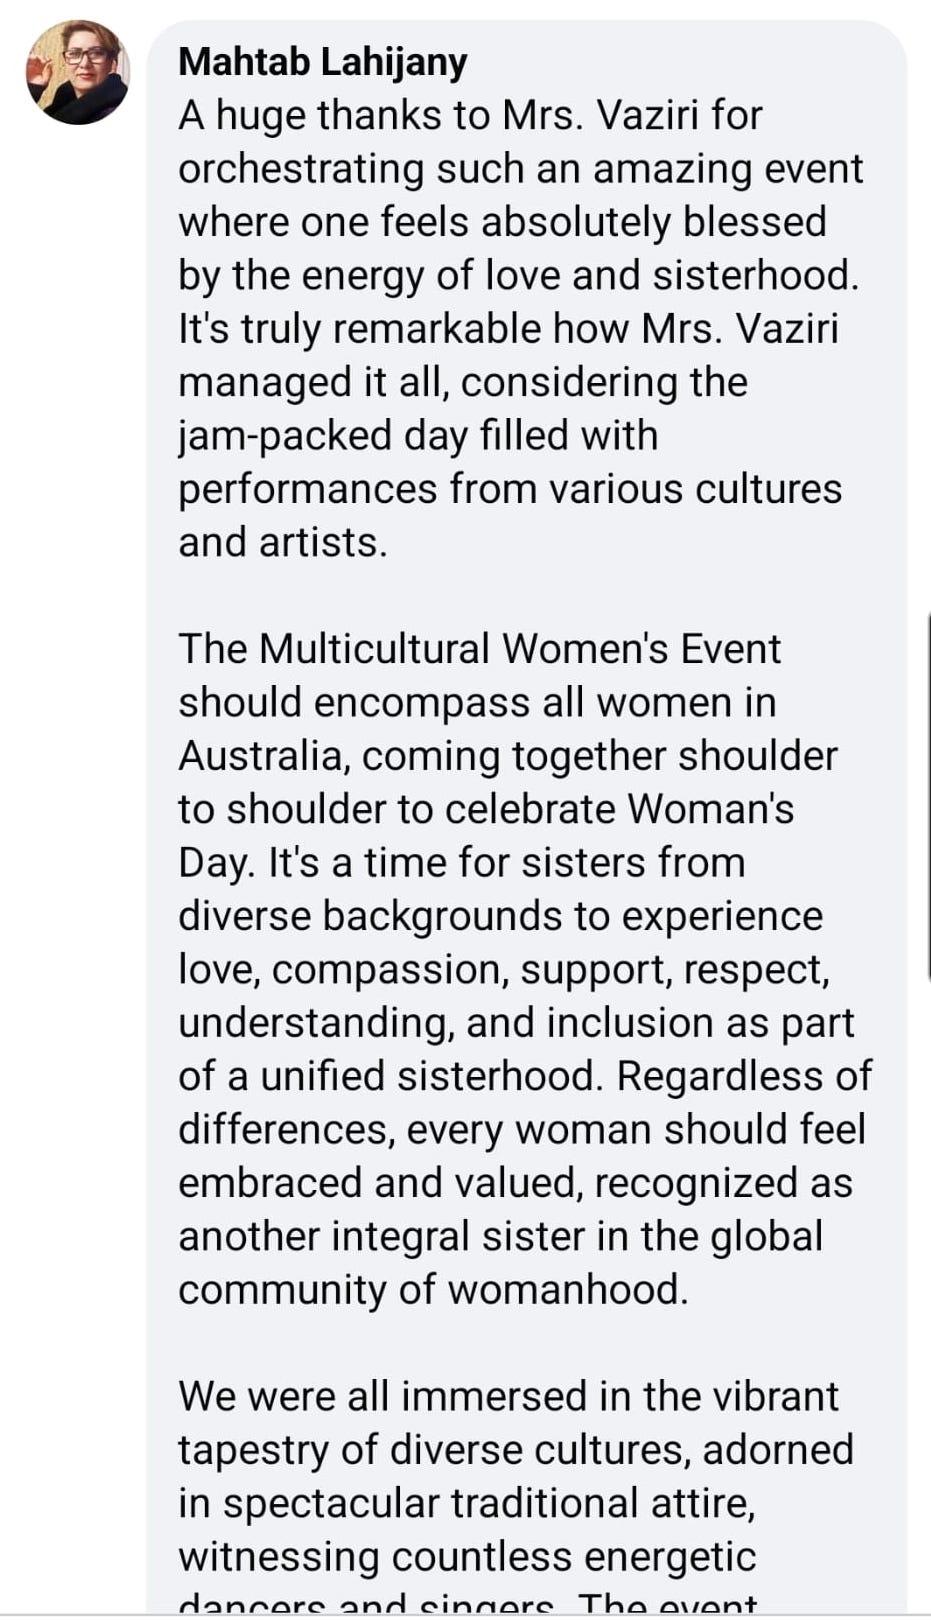Click the line 'witnessing countless energetic'

(467, 1556)
